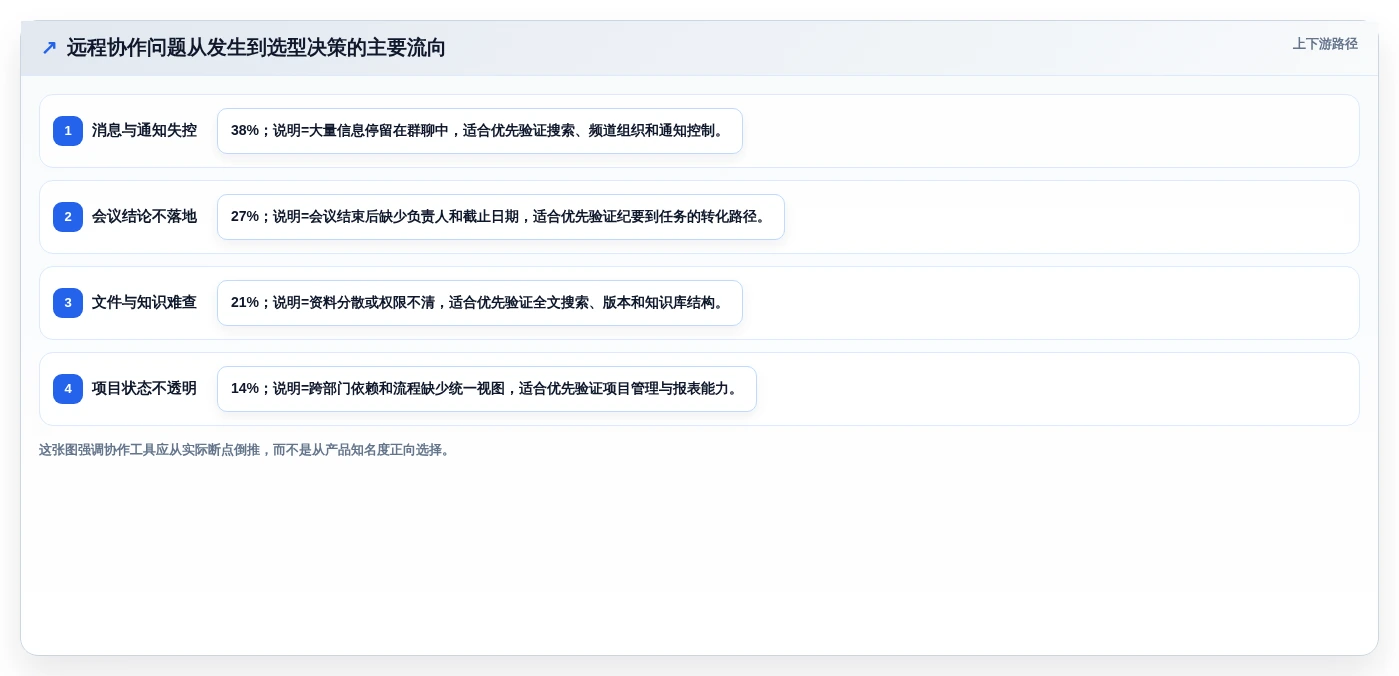Click the arrow icon beside the title
1399x676 pixels.
49,48
